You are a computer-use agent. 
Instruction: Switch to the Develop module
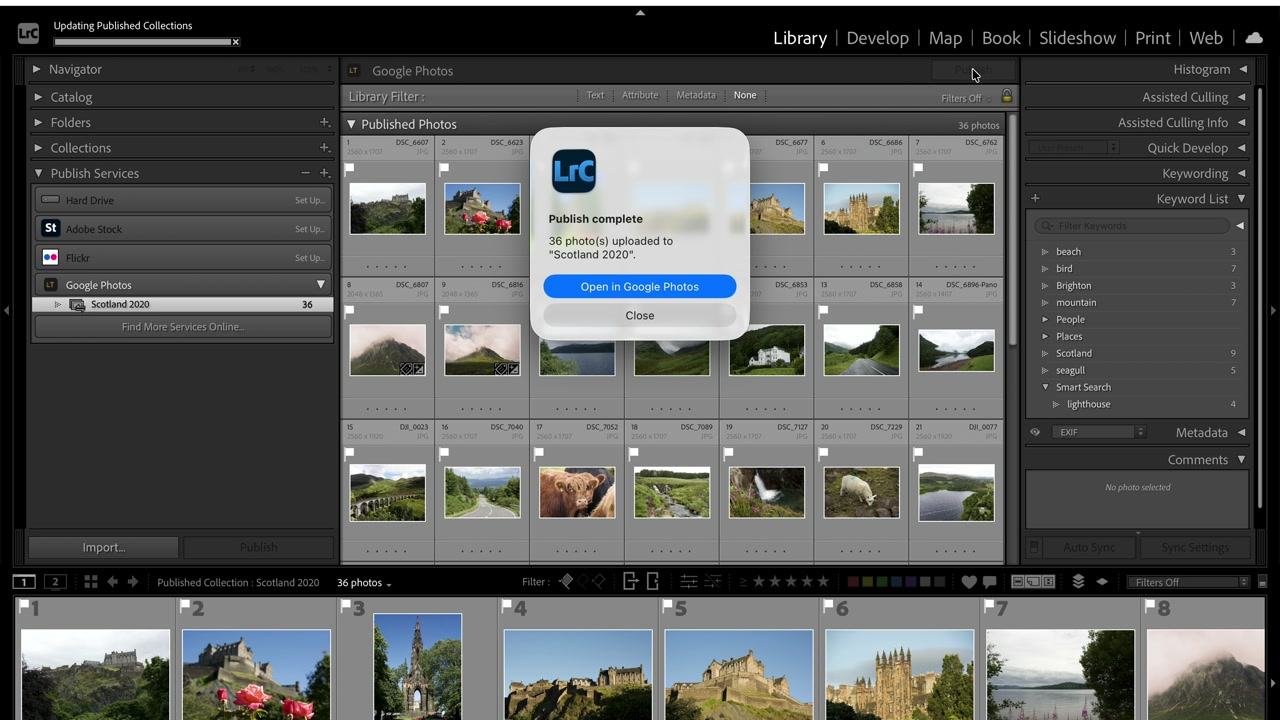(877, 38)
